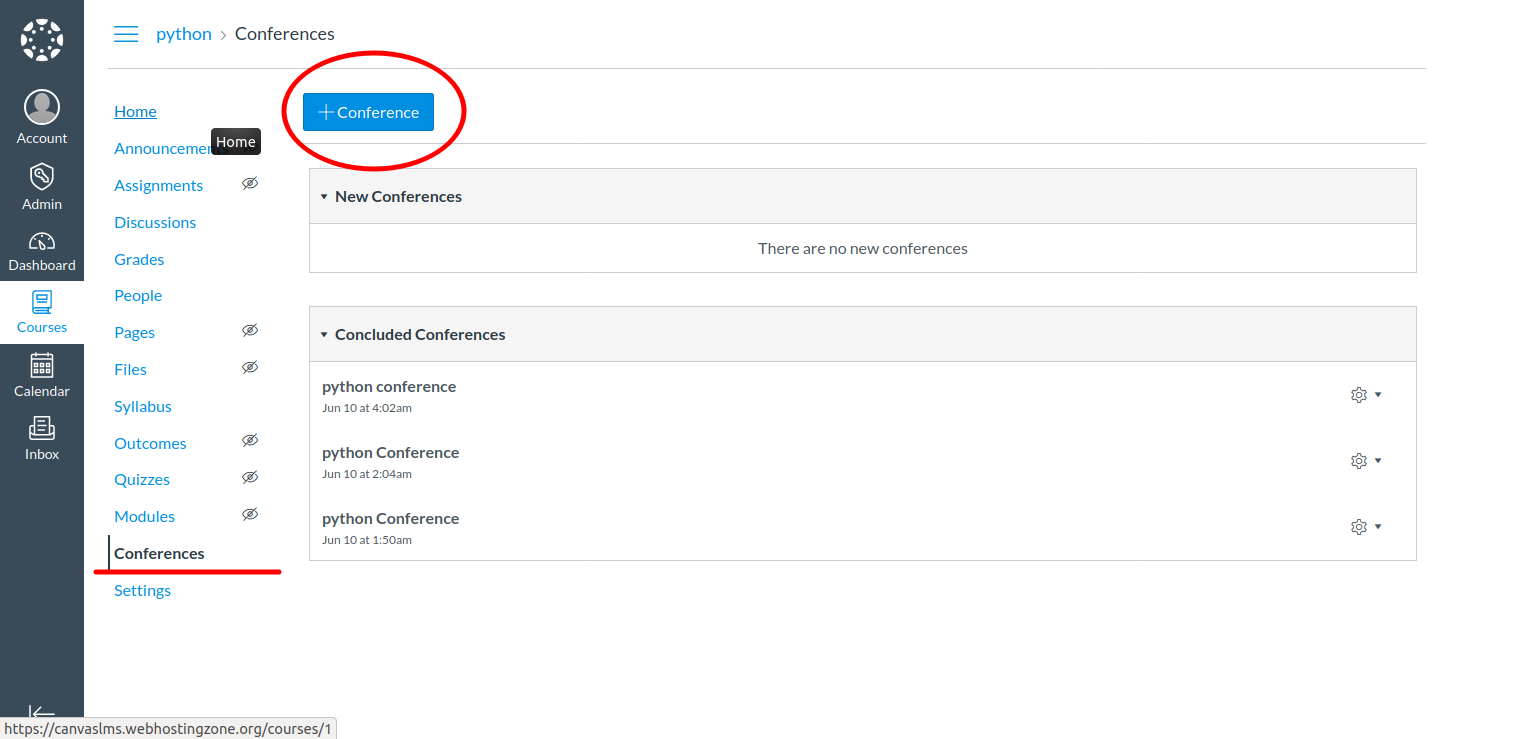Click the + Conference button
Image resolution: width=1533 pixels, height=739 pixels.
click(368, 112)
